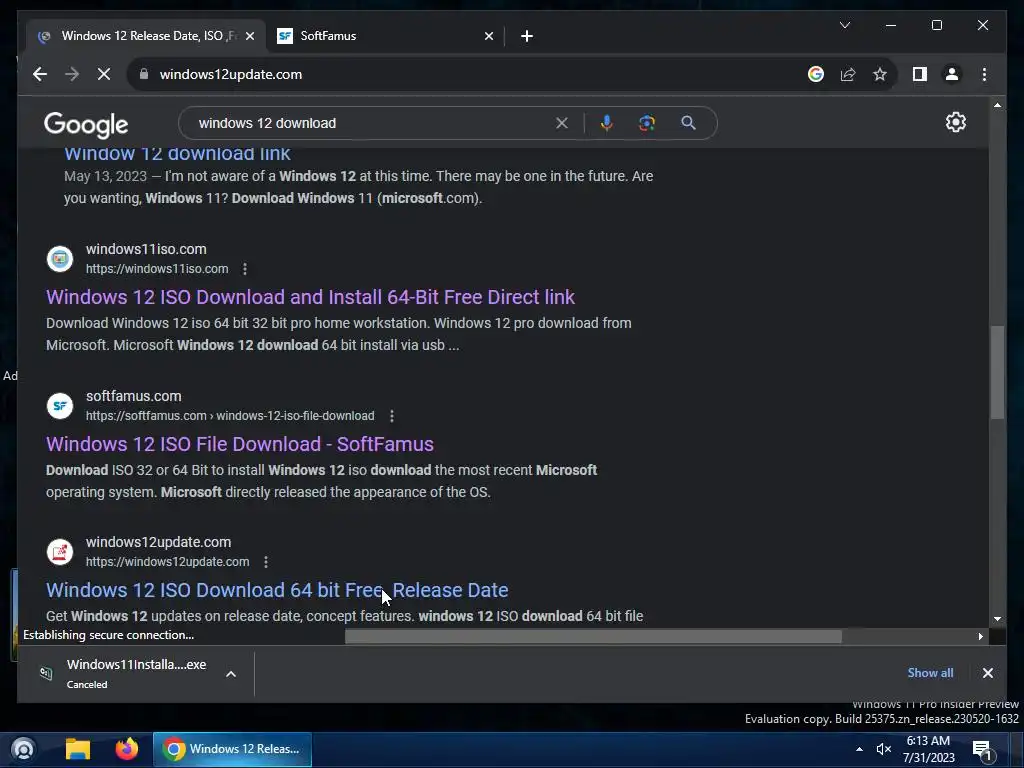Click the scroll up arrow

point(997,105)
